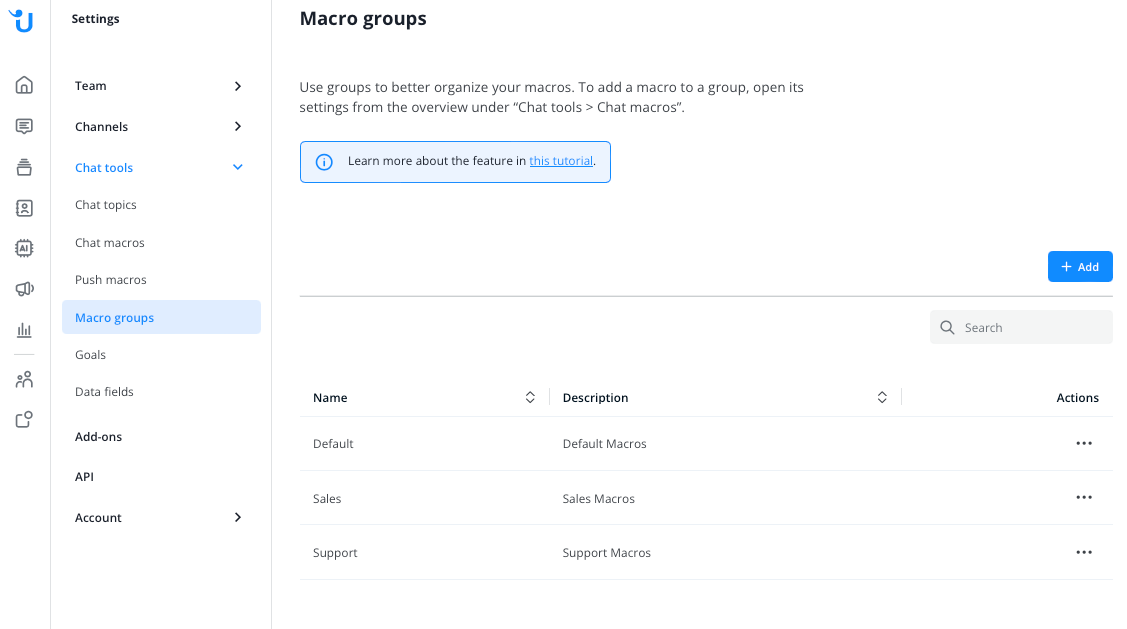
Task: Select Data fields in sidebar
Action: 104,392
